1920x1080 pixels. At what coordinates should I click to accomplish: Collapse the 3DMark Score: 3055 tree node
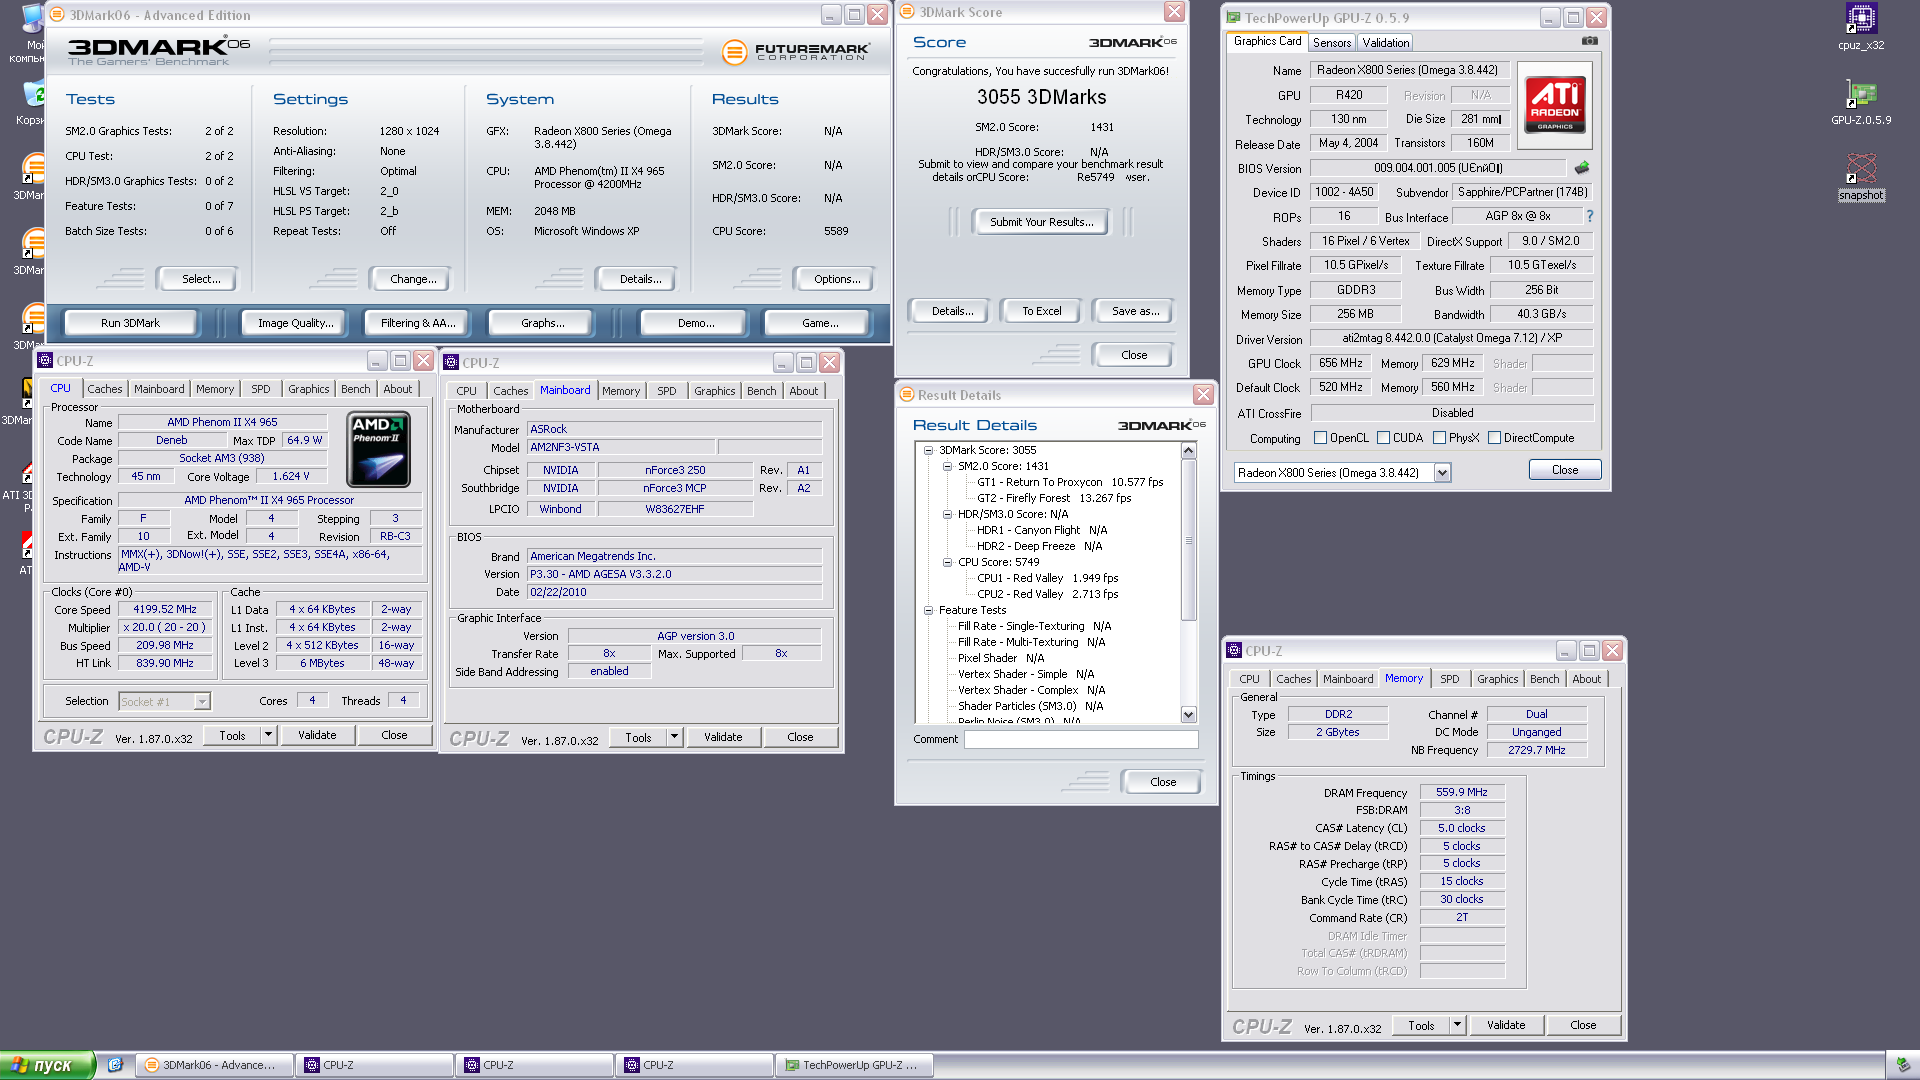(x=928, y=450)
